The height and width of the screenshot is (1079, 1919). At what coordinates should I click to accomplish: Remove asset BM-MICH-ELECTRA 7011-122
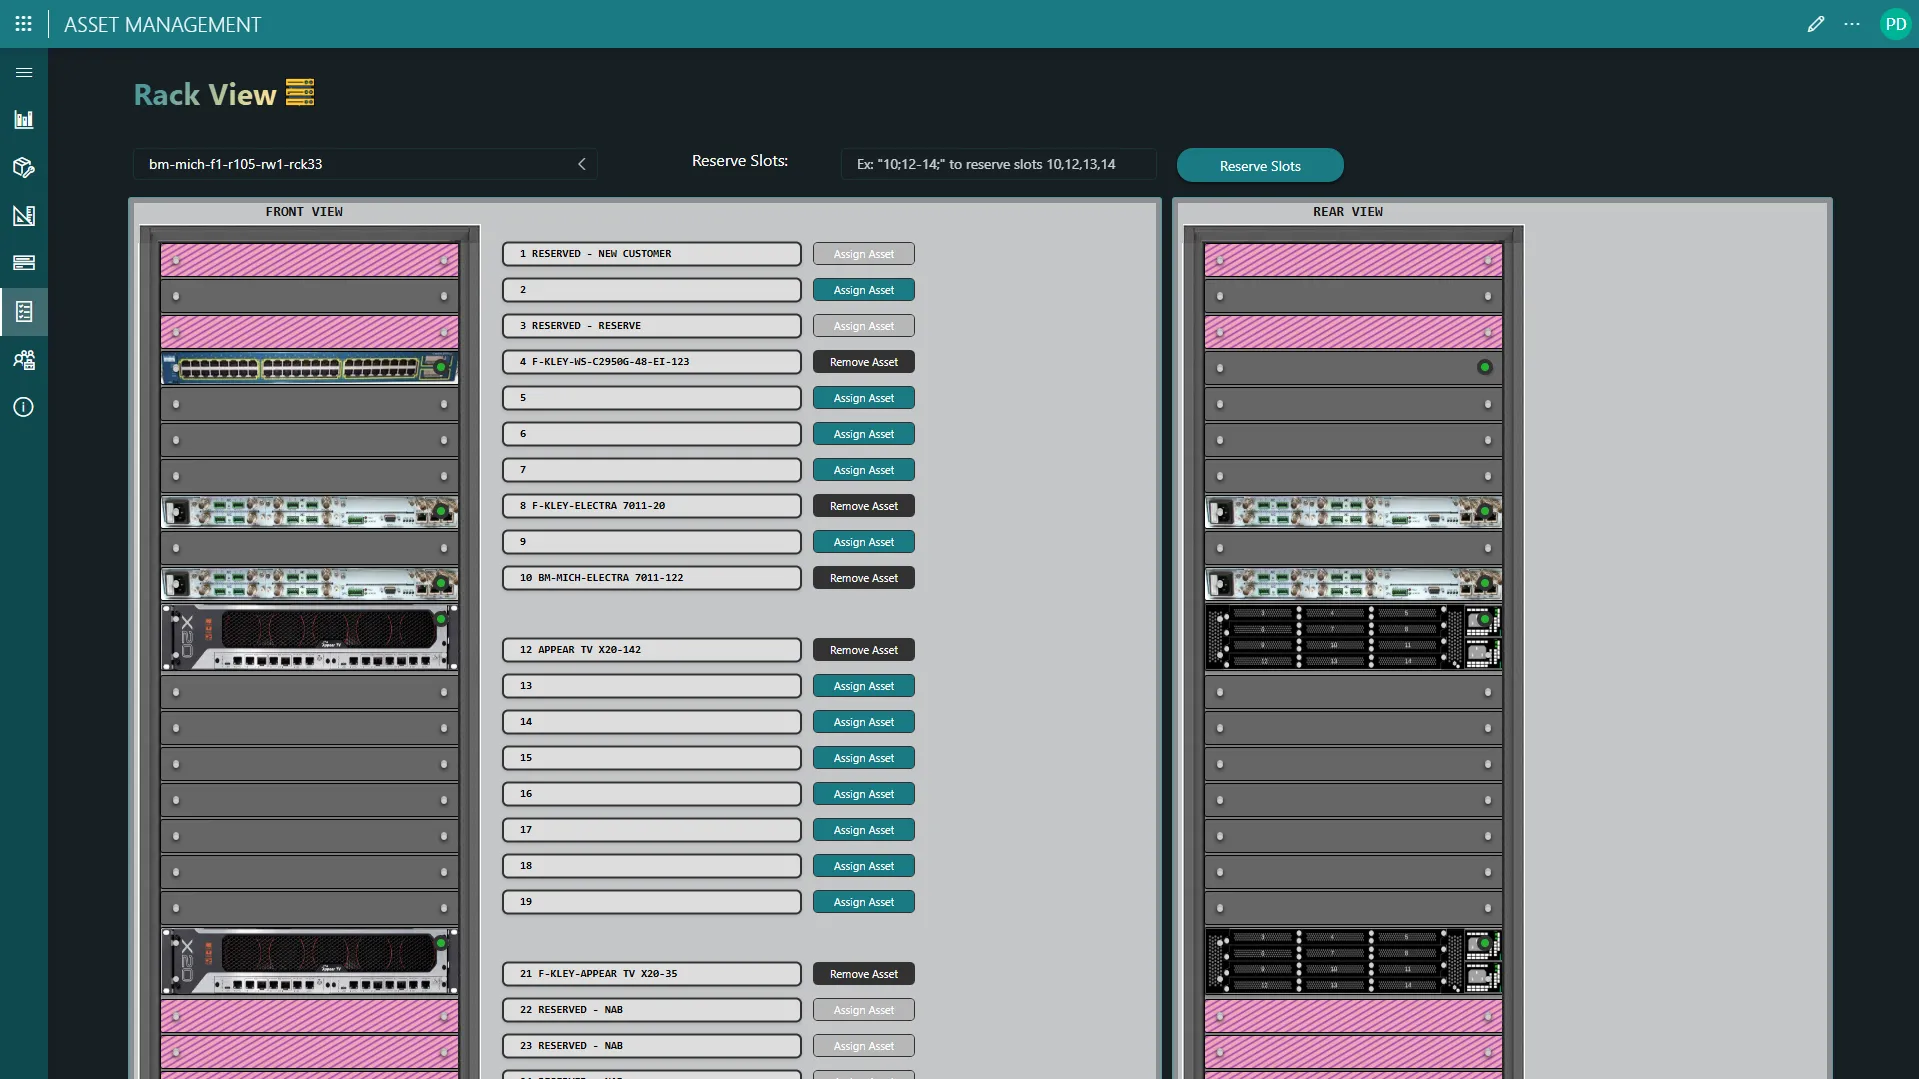pos(864,578)
